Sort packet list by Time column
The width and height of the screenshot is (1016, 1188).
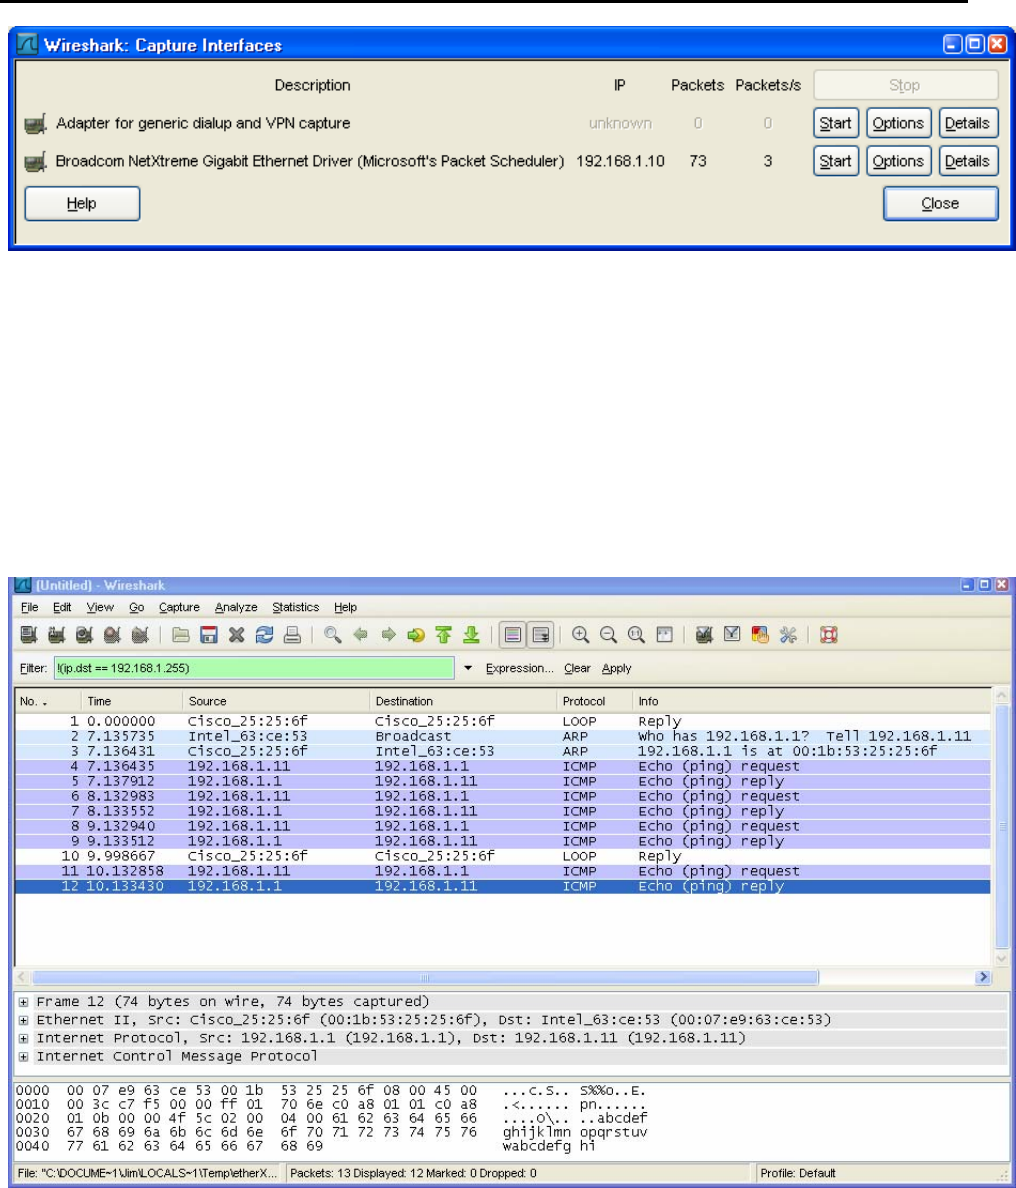(x=131, y=701)
